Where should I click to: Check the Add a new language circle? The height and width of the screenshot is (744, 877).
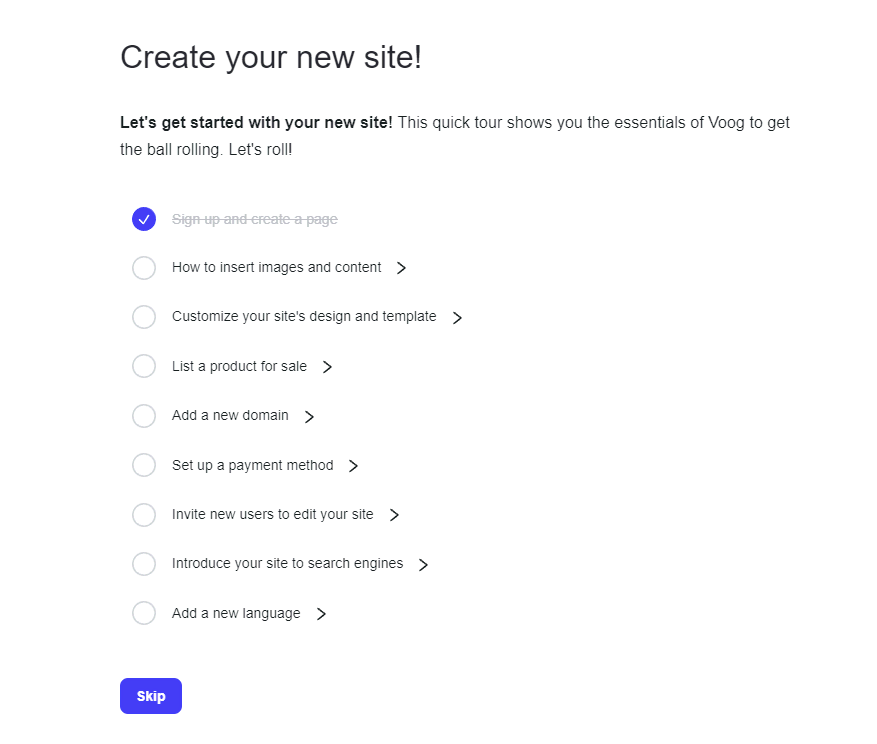pyautogui.click(x=144, y=613)
